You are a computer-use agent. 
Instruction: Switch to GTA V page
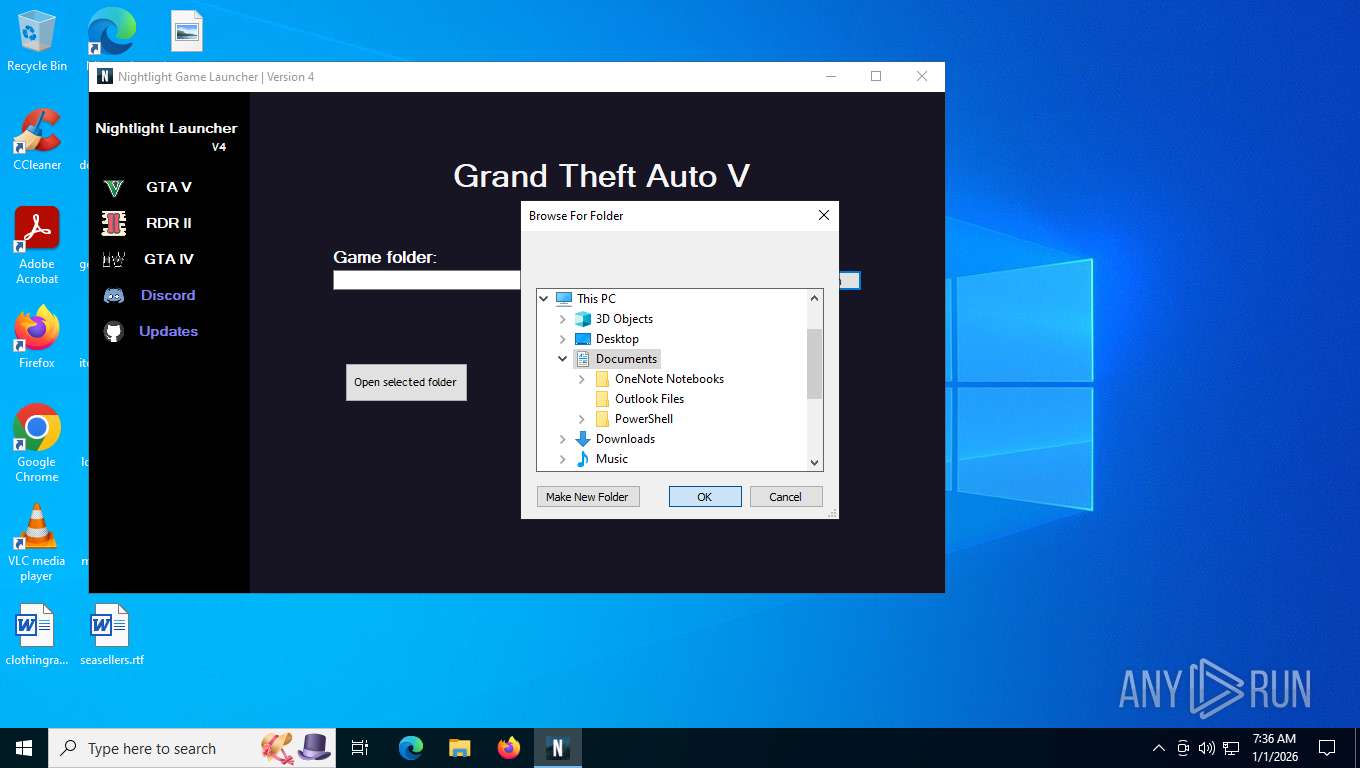pos(168,187)
